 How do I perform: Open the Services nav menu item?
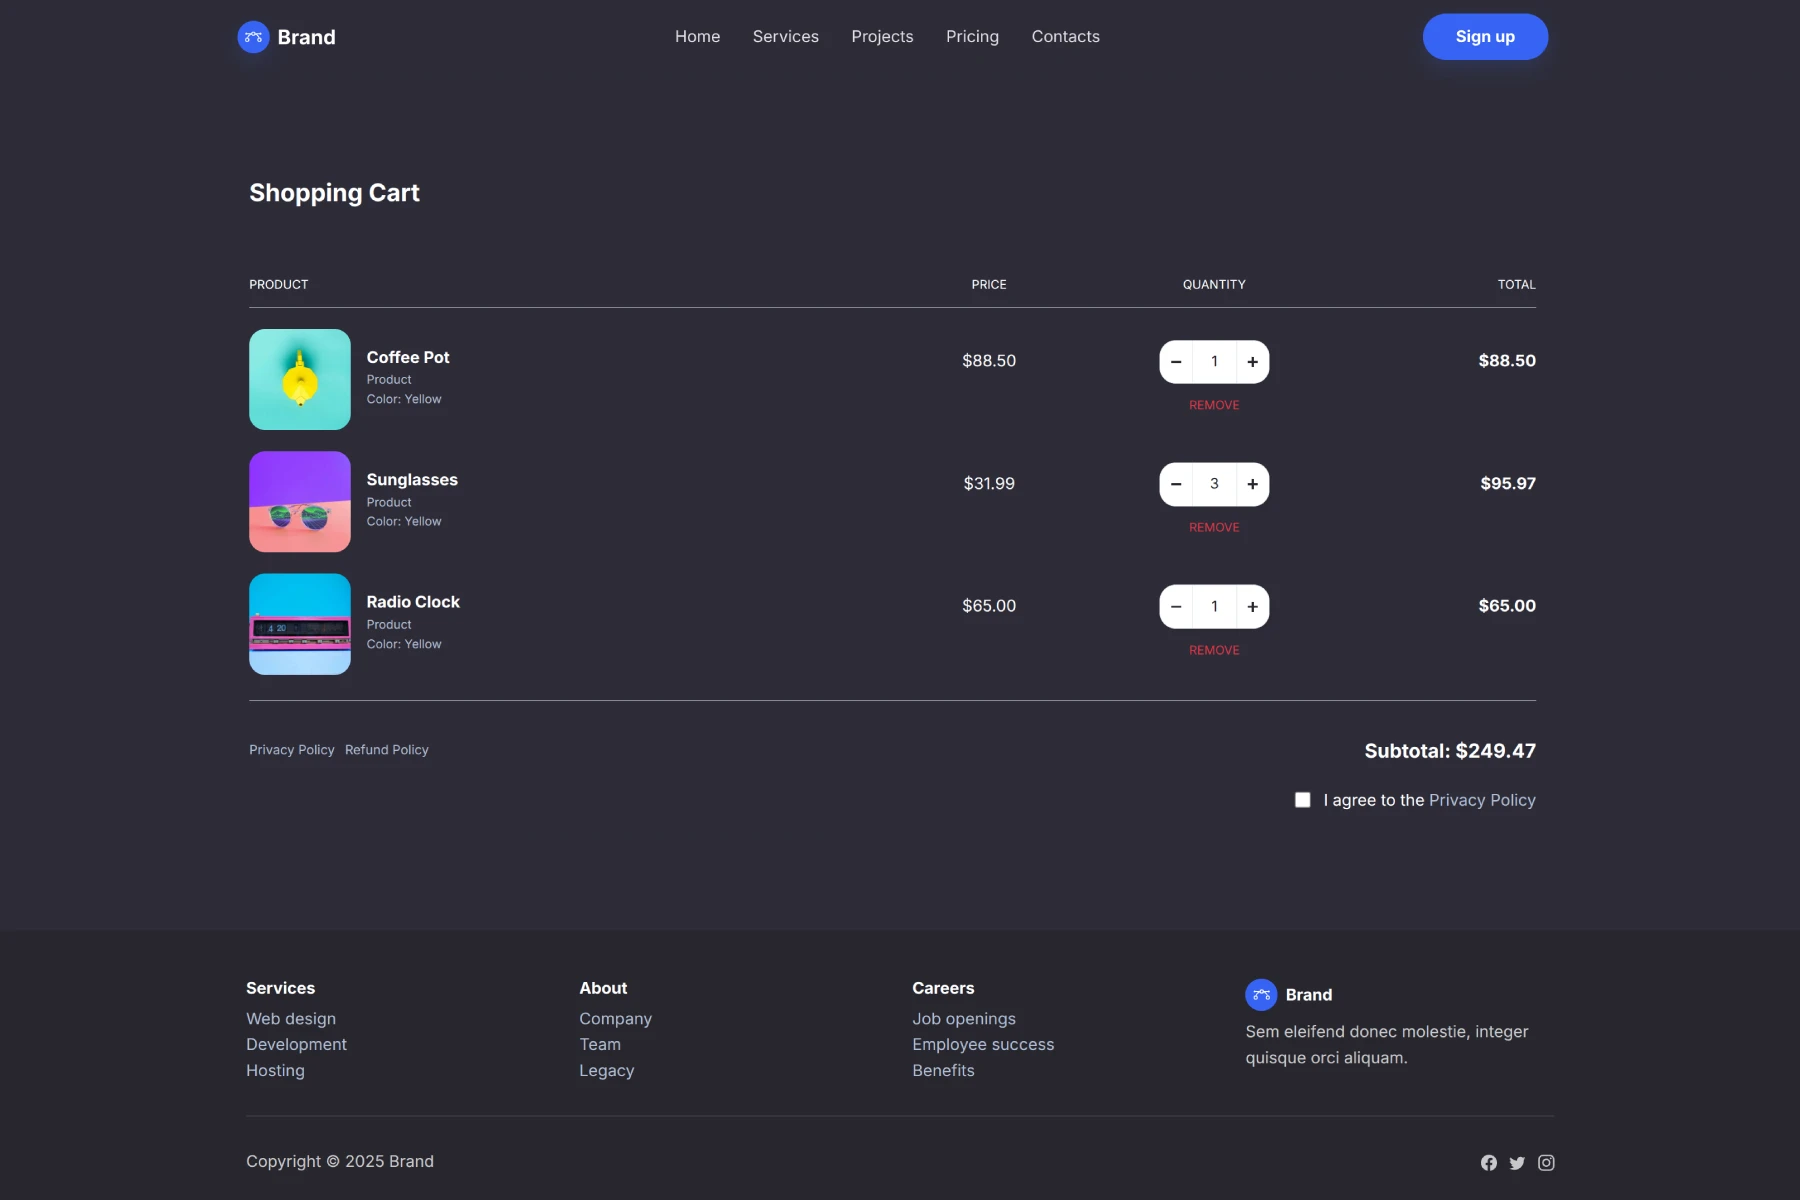785,37
